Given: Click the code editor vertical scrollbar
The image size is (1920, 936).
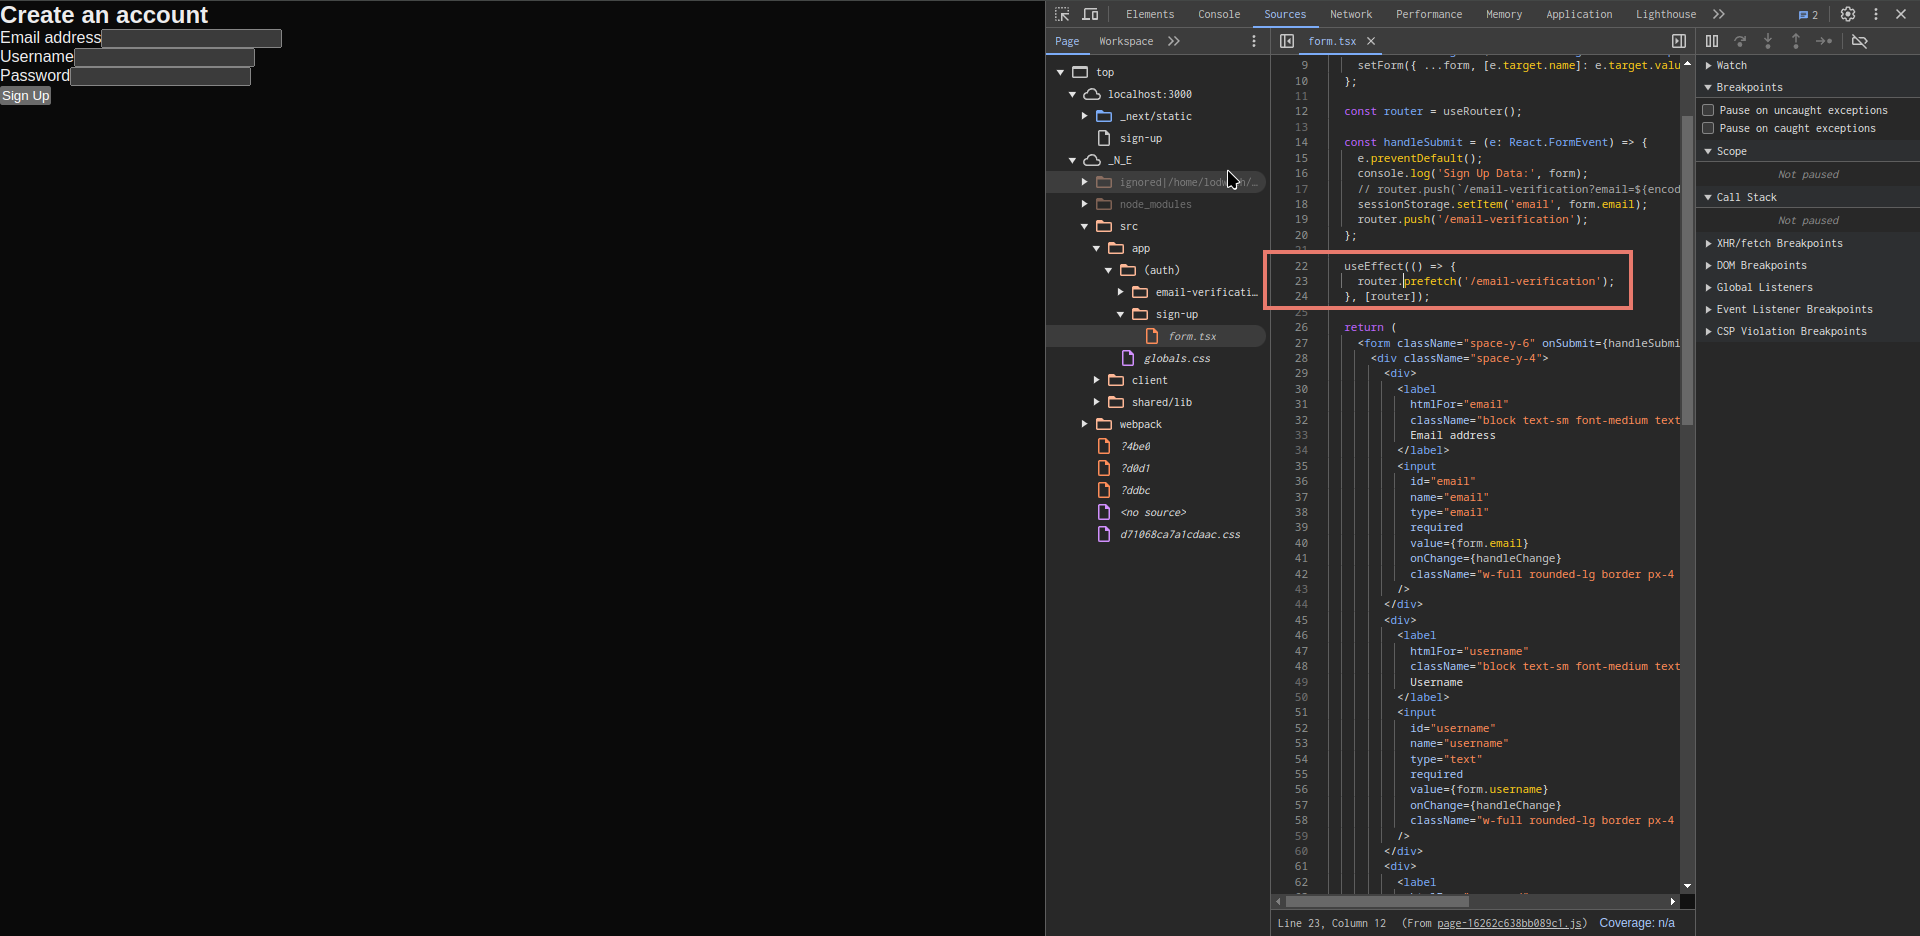Looking at the screenshot, I should [1688, 270].
